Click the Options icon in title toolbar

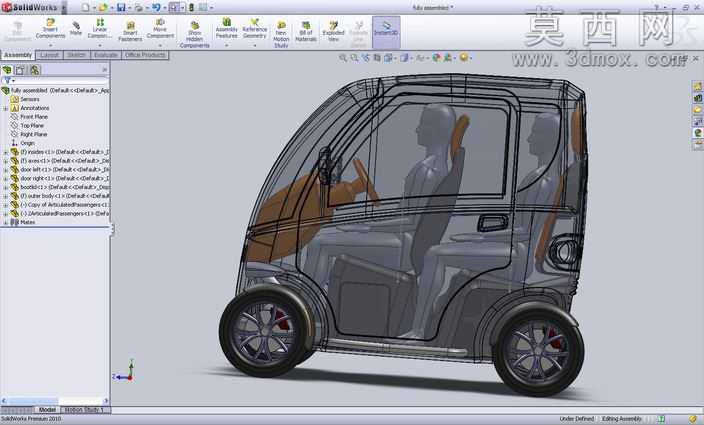(203, 7)
